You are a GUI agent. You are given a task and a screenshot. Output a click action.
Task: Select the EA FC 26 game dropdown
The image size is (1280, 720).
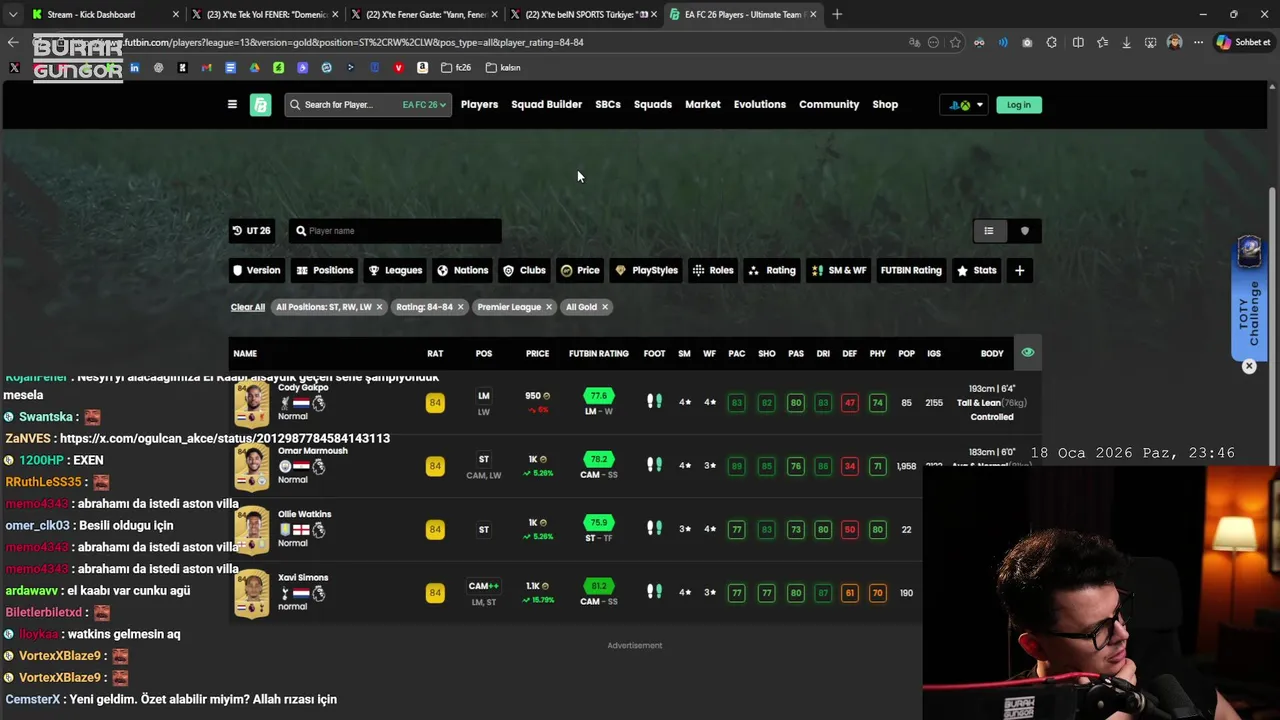[x=424, y=104]
